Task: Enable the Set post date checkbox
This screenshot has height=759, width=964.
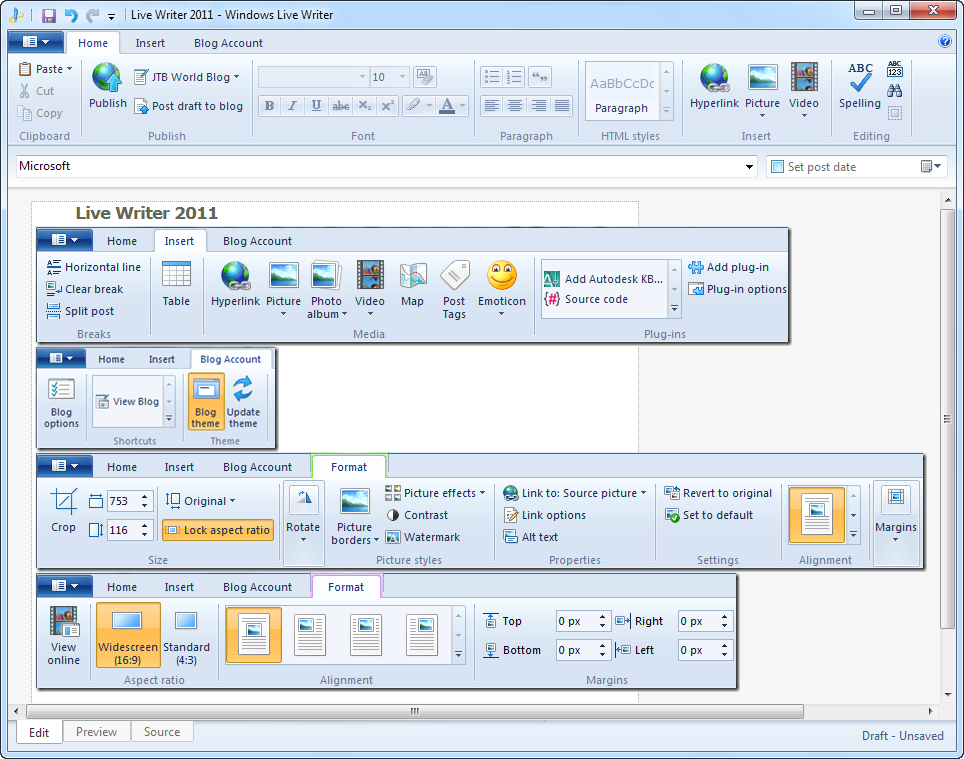Action: (778, 167)
